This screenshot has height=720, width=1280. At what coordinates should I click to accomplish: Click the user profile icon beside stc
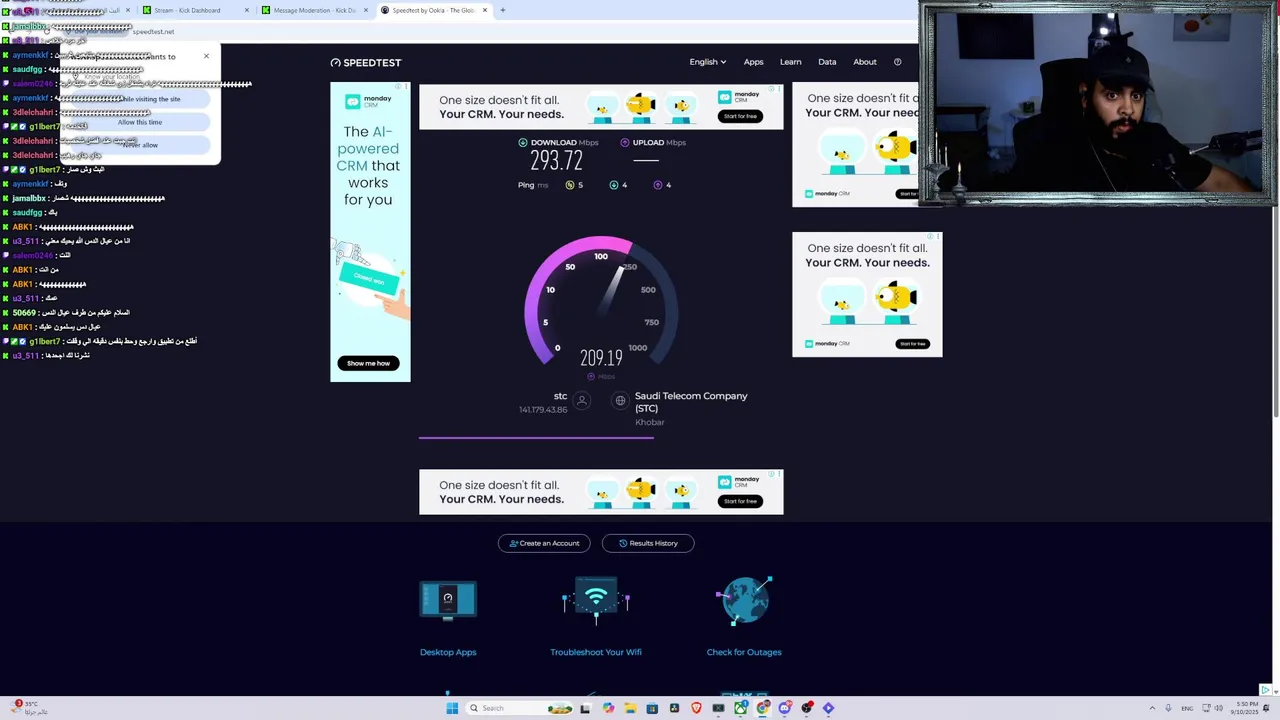click(582, 401)
